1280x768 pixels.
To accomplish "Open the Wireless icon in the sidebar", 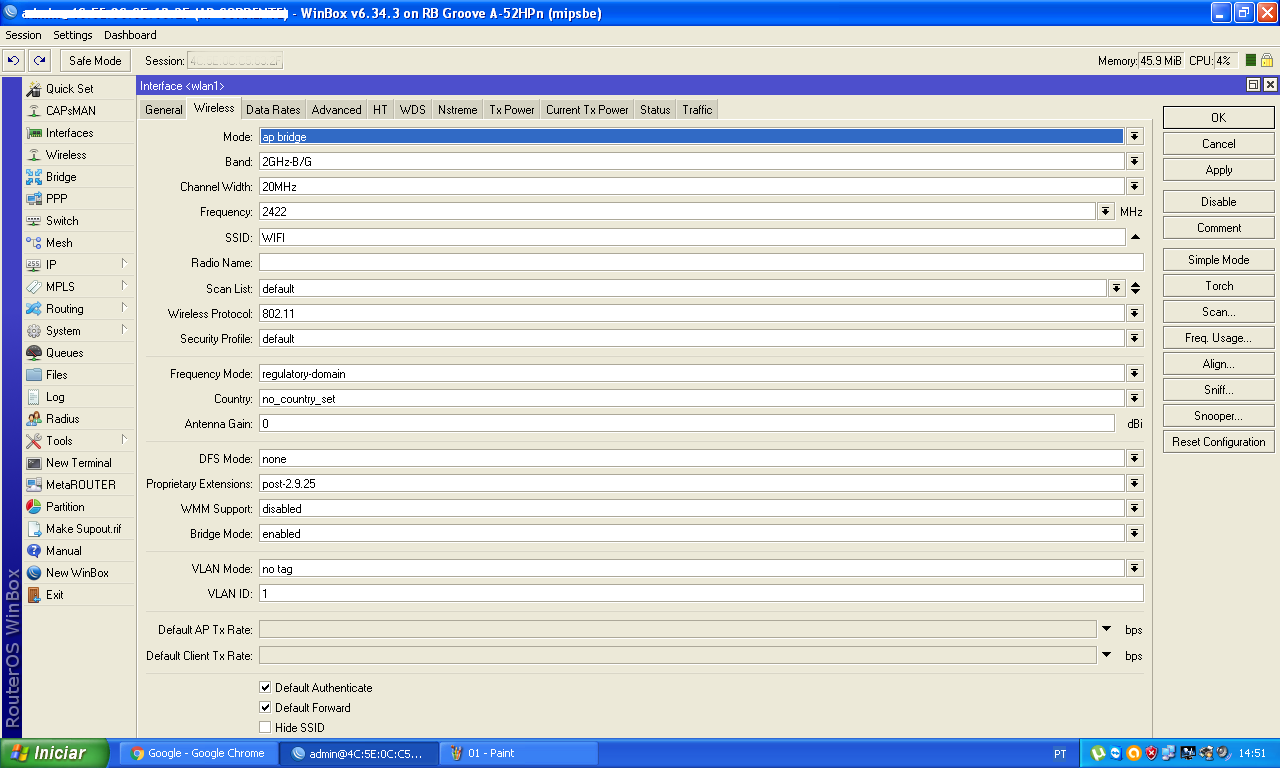I will 35,155.
